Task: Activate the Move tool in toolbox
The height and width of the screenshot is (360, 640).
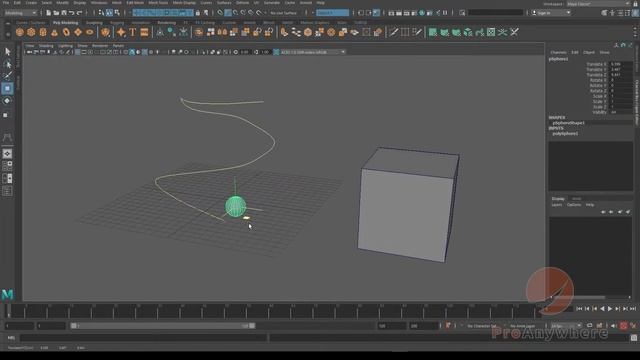Action: (x=7, y=89)
